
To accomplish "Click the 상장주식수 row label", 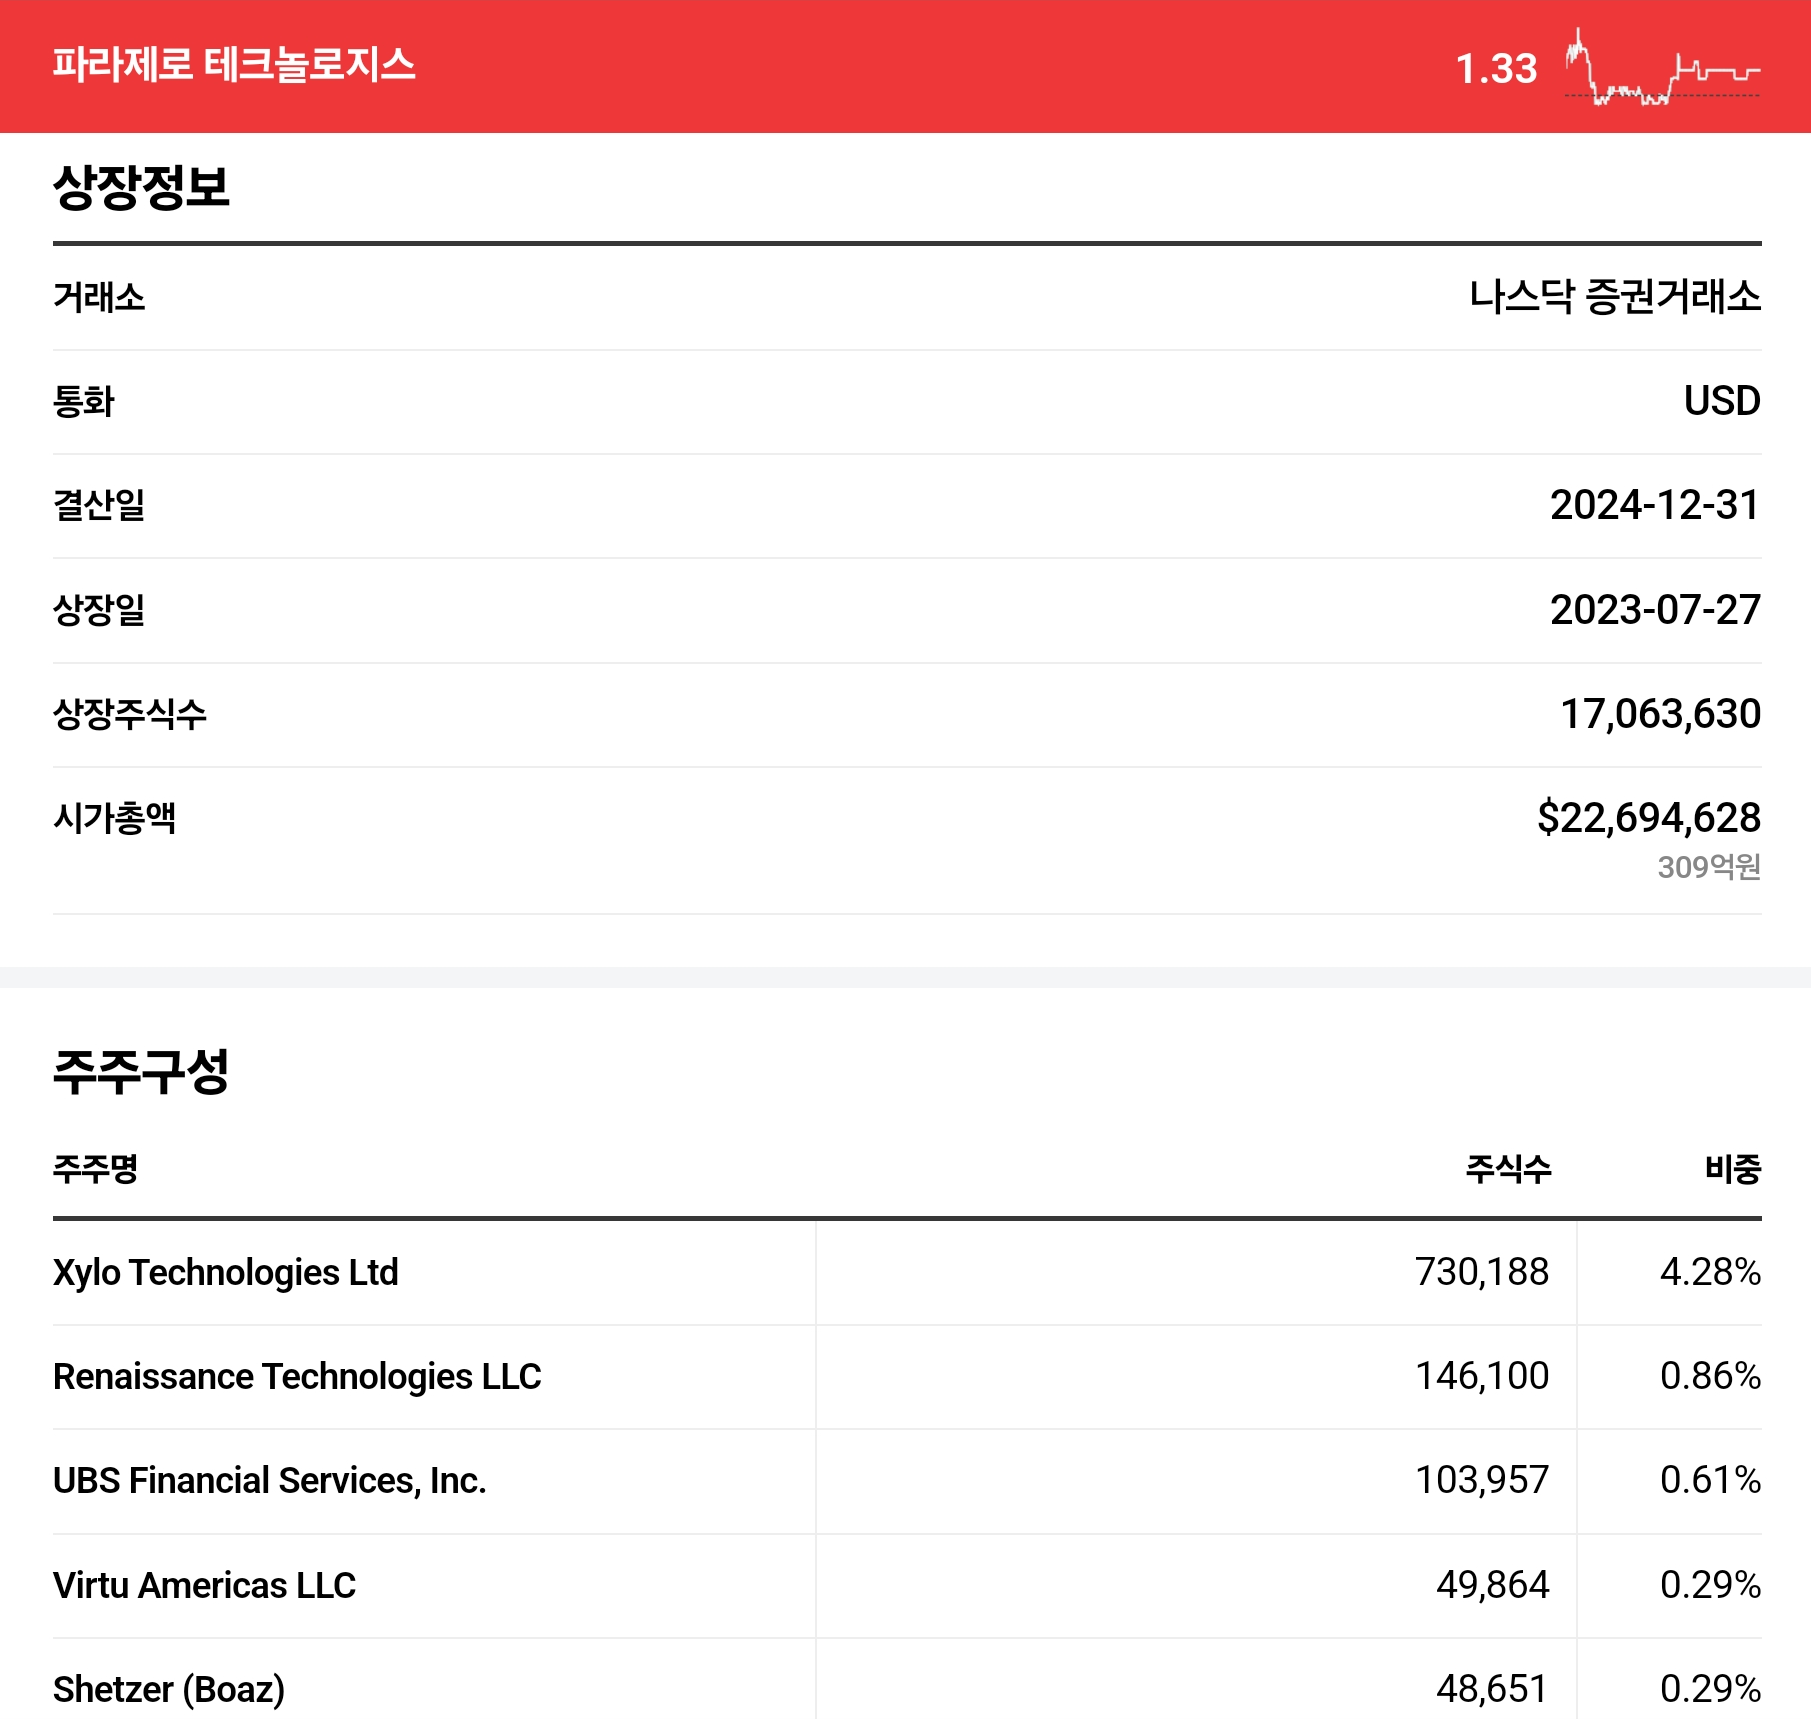I will point(130,714).
